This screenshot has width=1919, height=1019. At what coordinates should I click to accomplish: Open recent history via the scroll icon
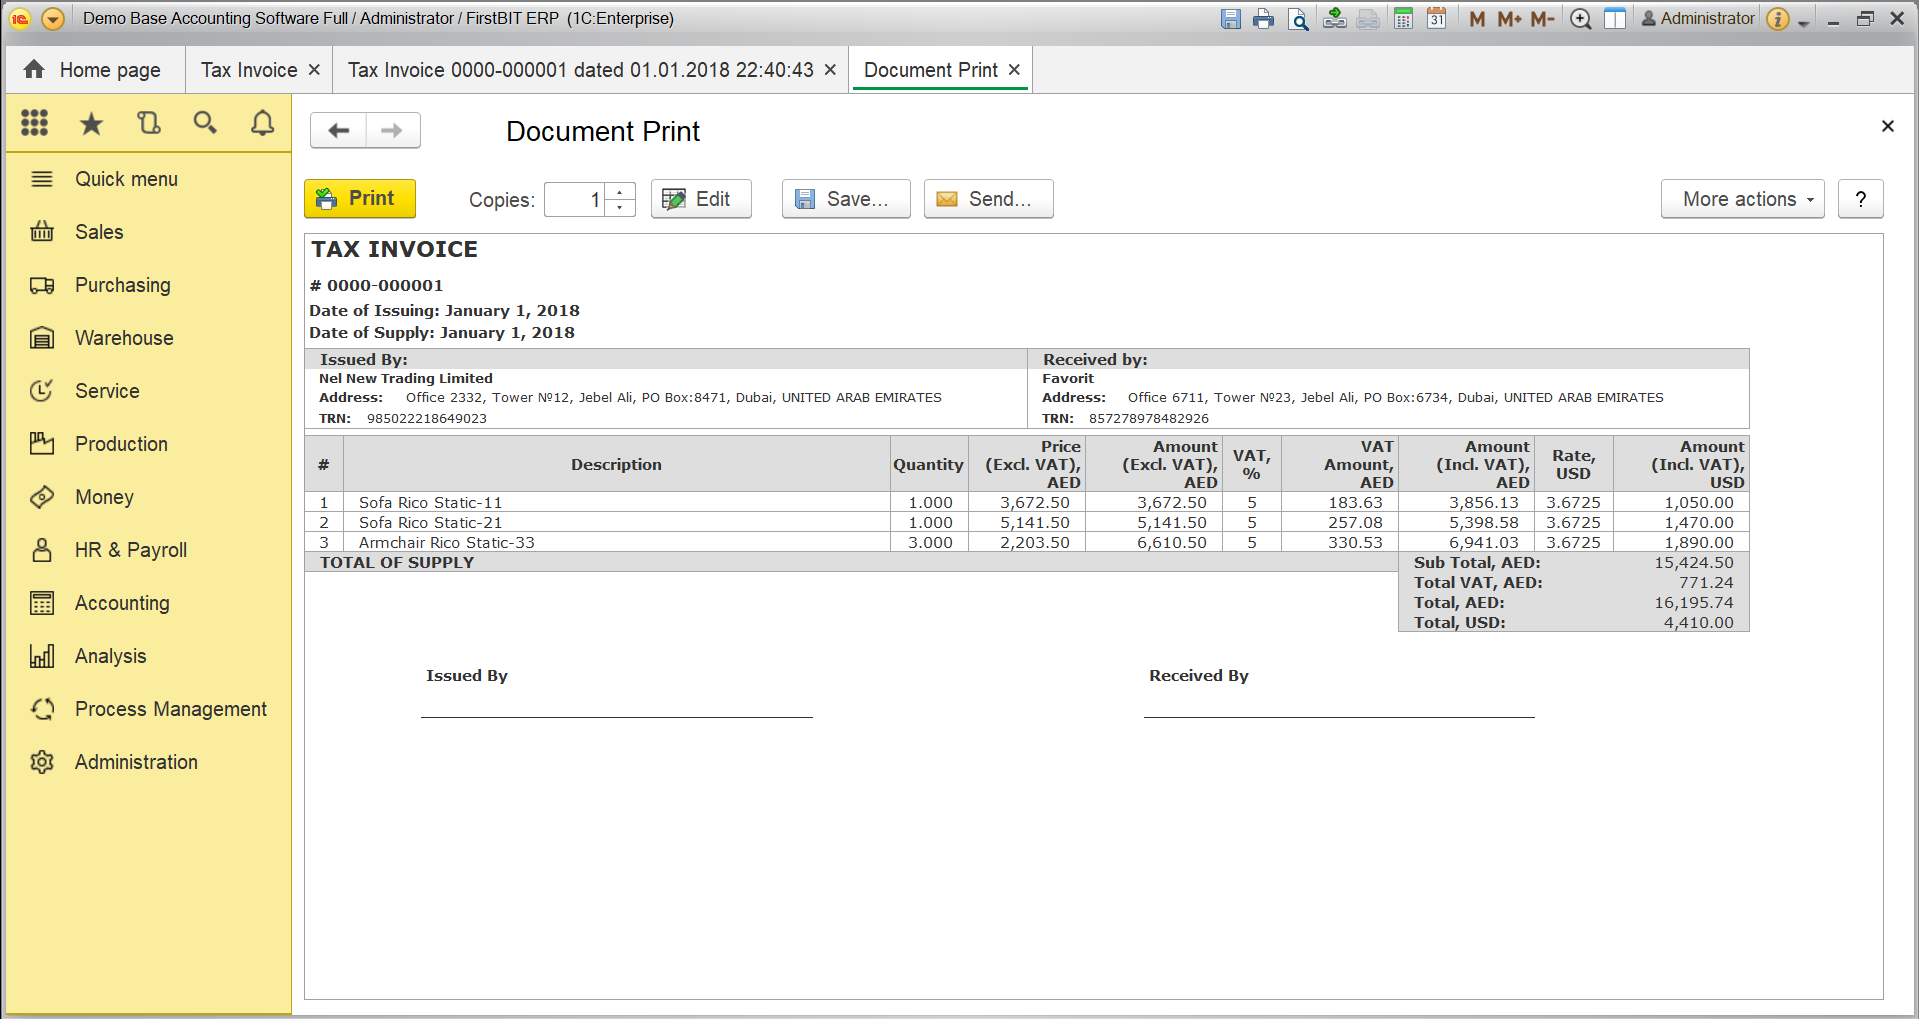[148, 122]
